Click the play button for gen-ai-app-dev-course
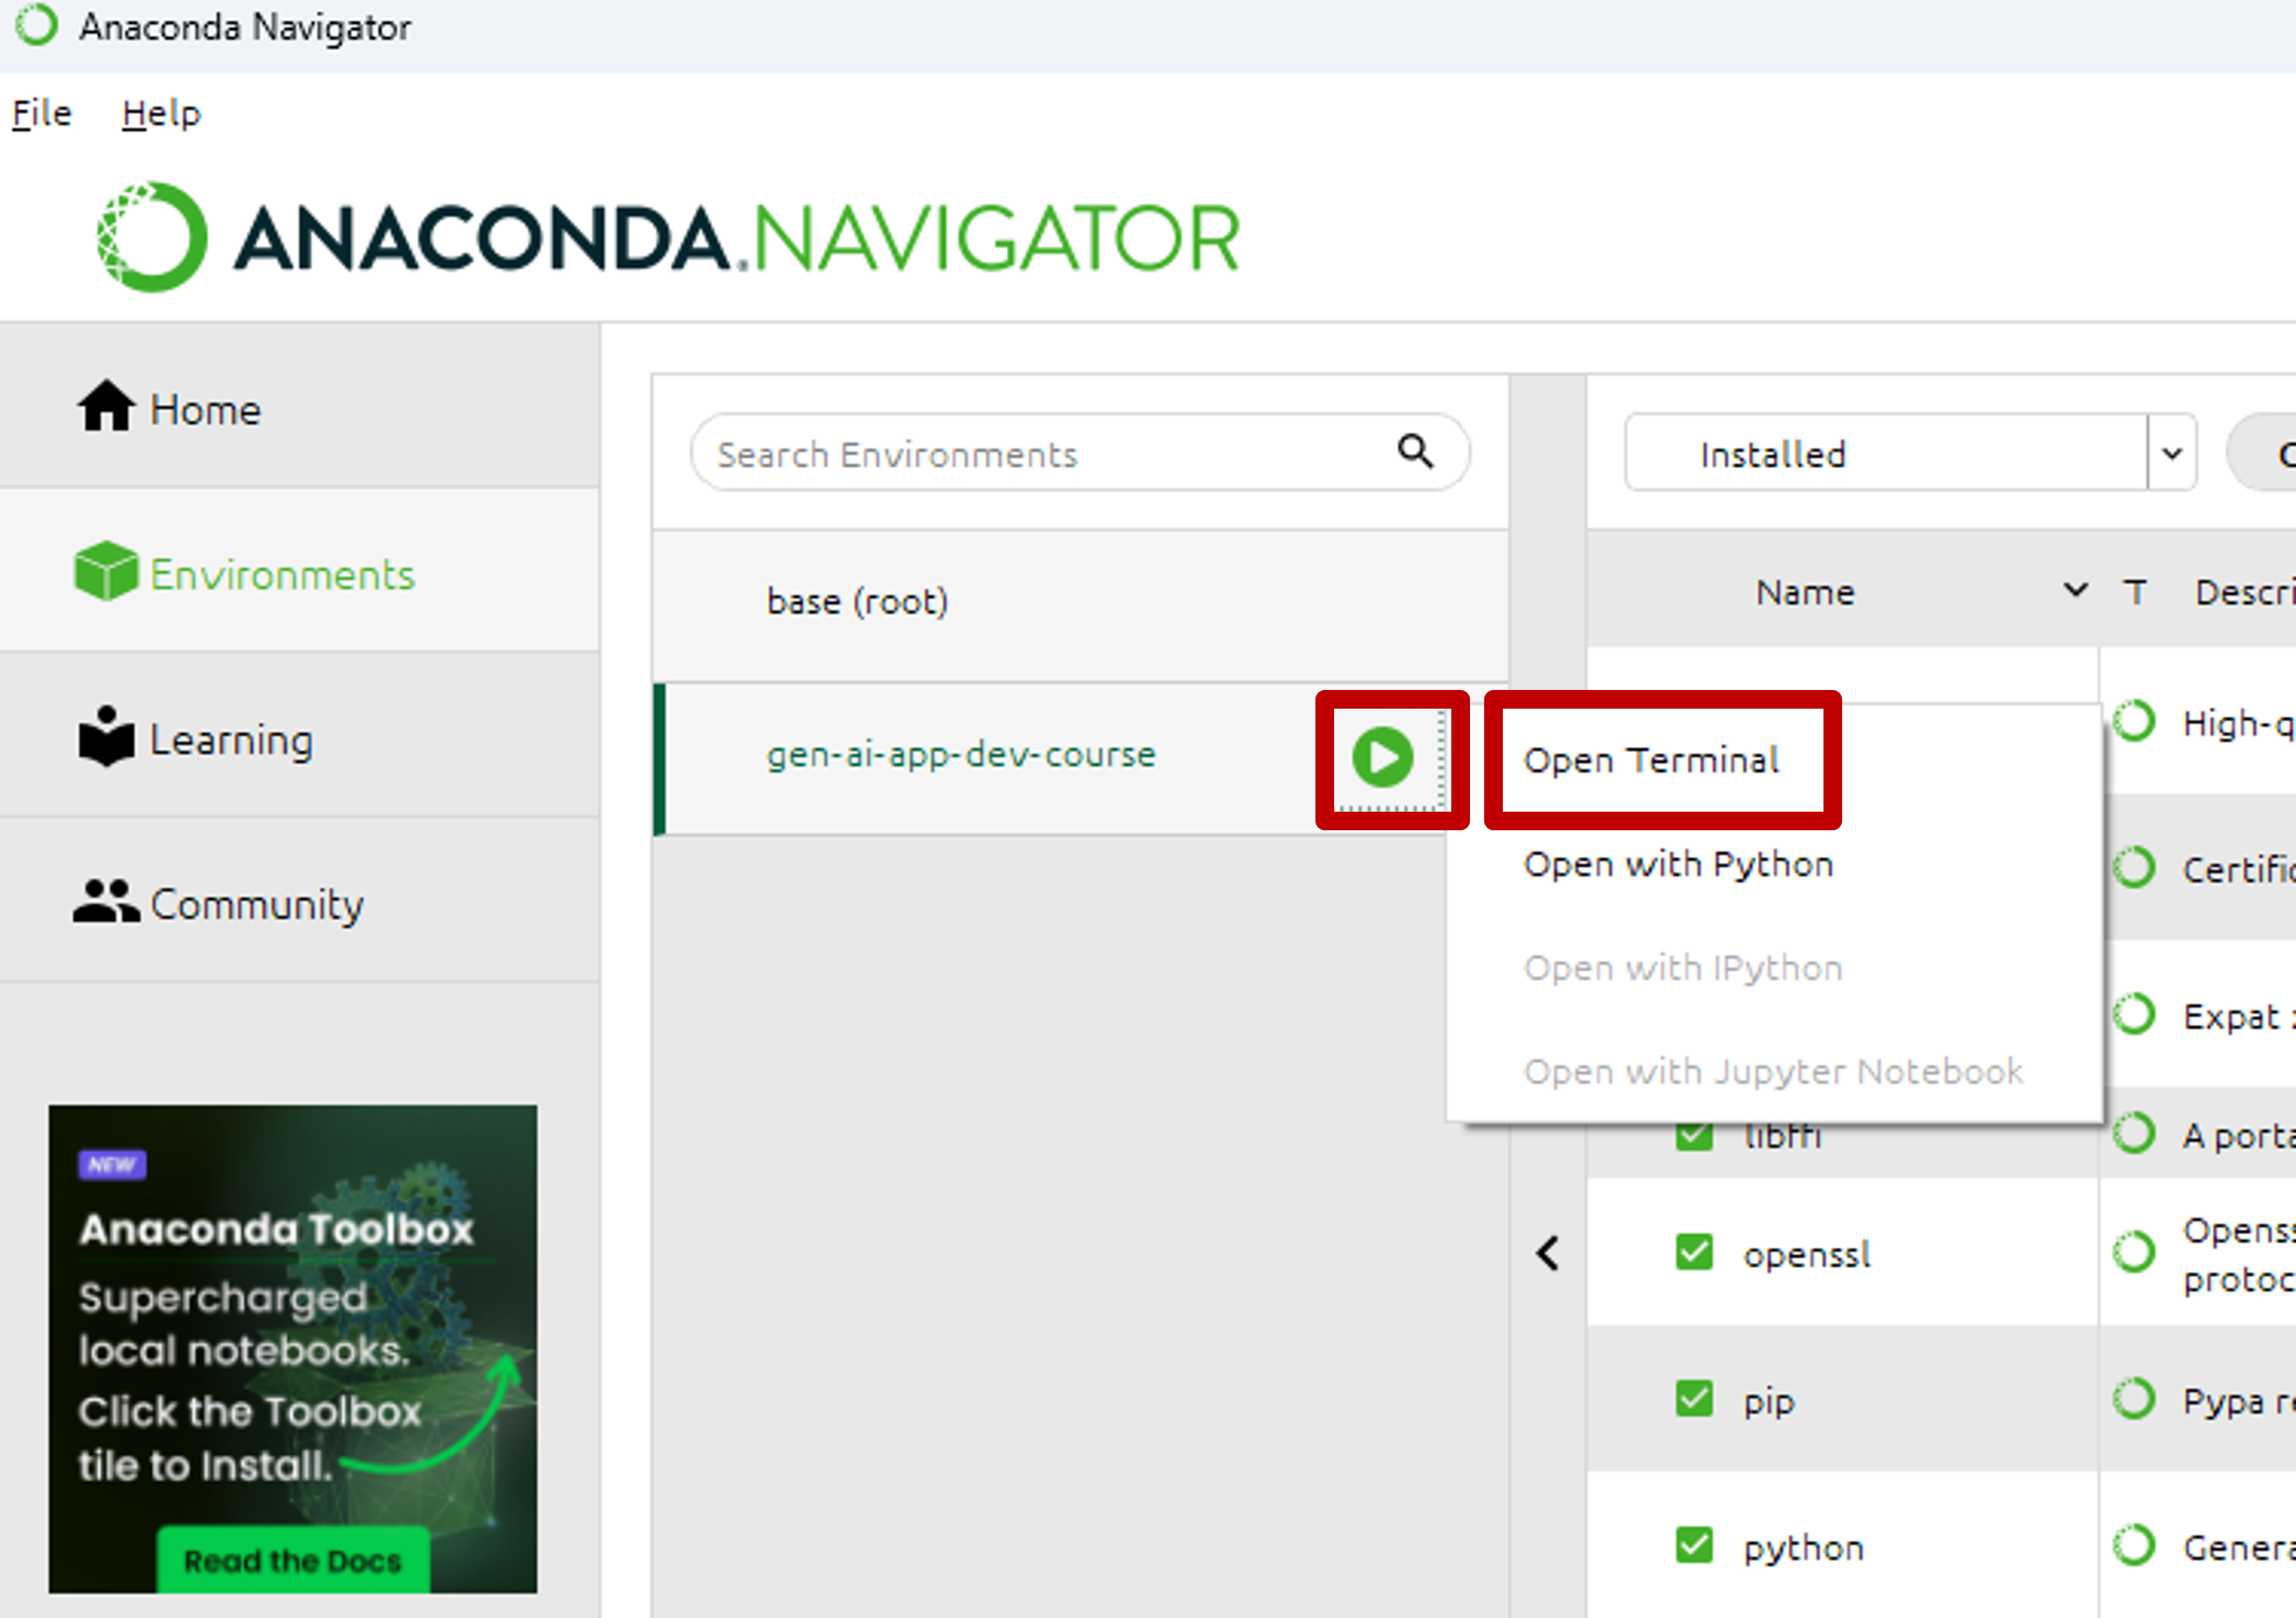 tap(1386, 755)
